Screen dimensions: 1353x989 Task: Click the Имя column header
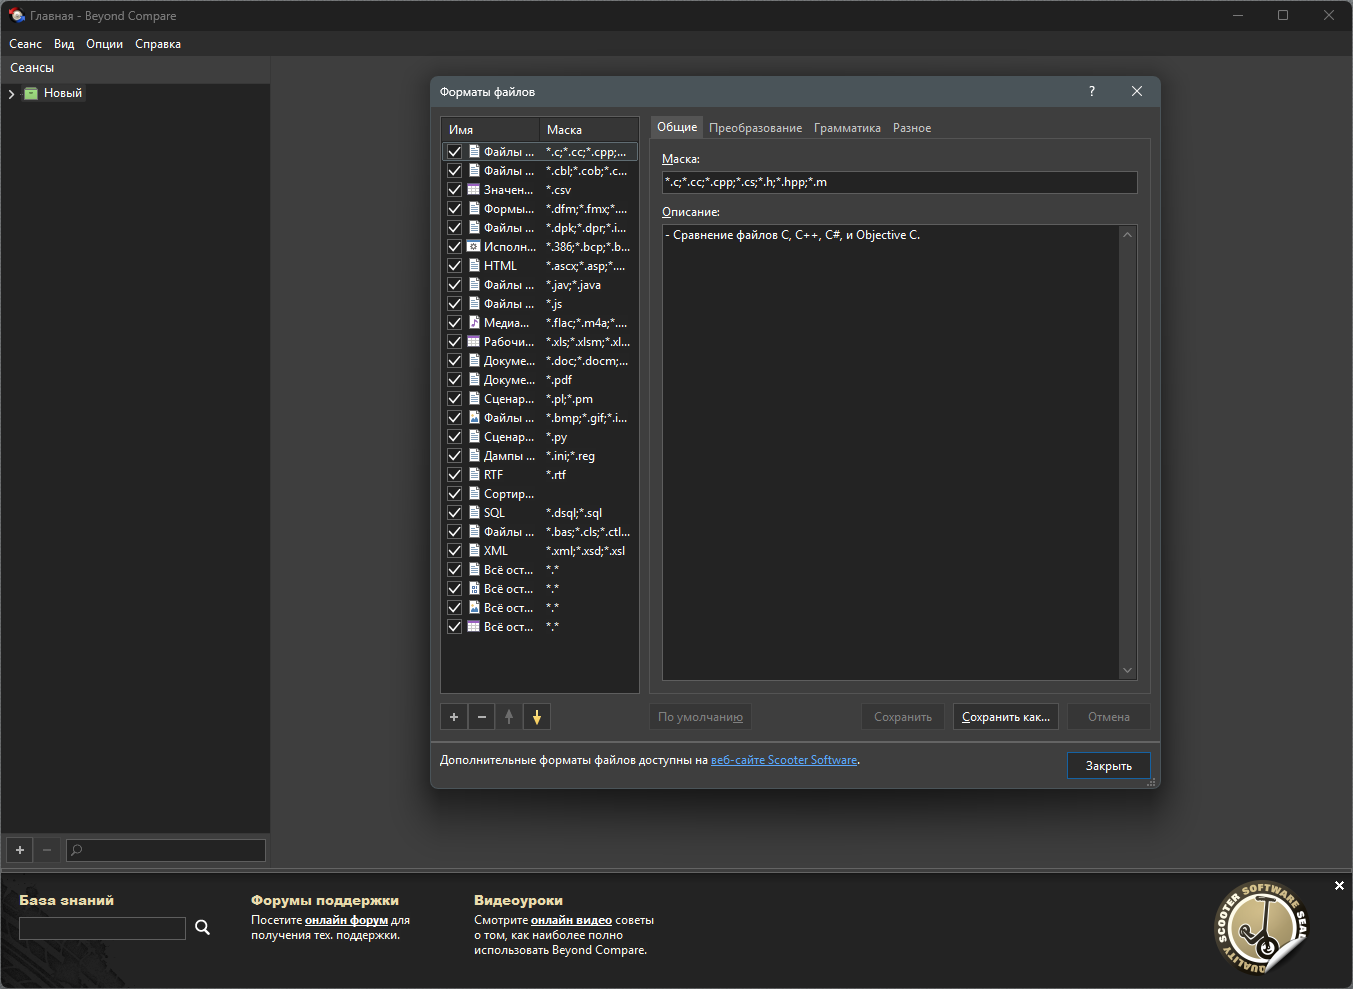(490, 130)
